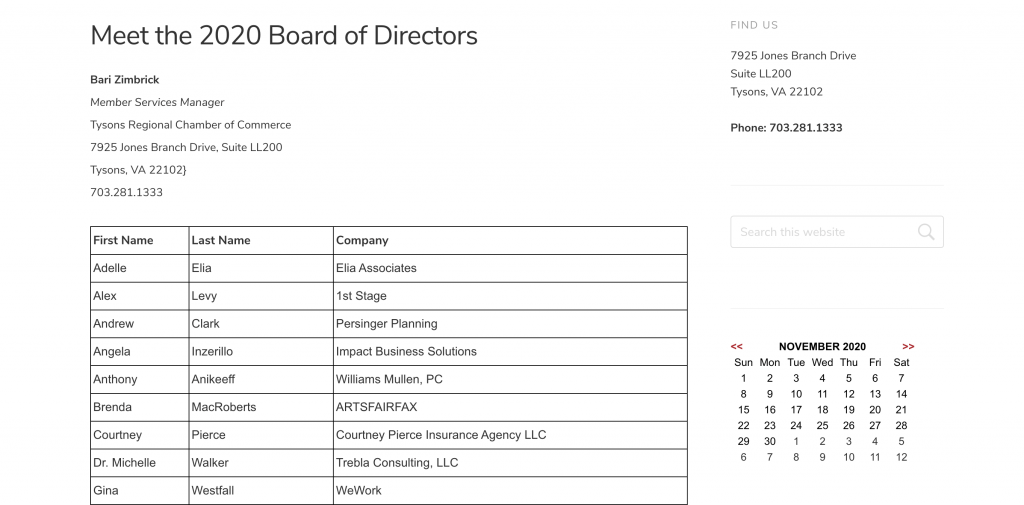The image size is (1024, 505).
Task: Select the 'ARTSFAIRFAX' company cell
Action: coord(510,407)
